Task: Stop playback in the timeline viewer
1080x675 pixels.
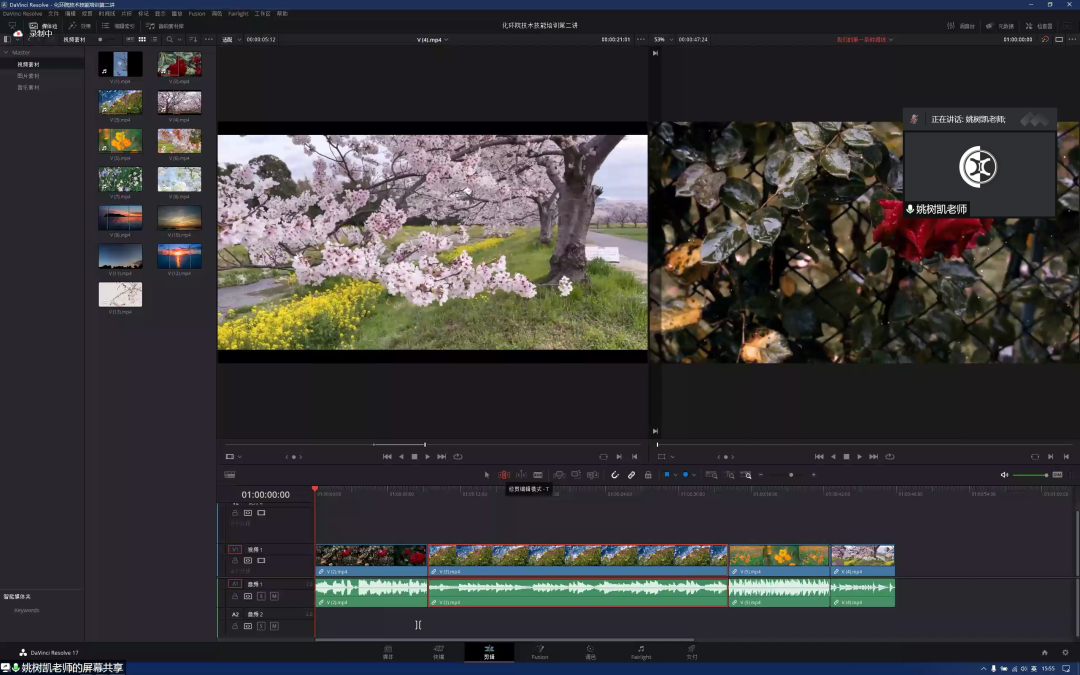Action: point(846,457)
